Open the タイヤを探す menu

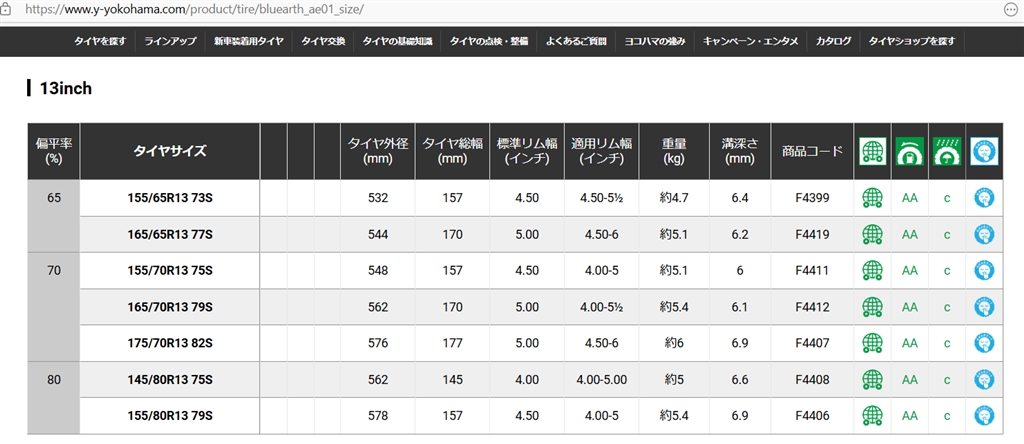point(100,42)
